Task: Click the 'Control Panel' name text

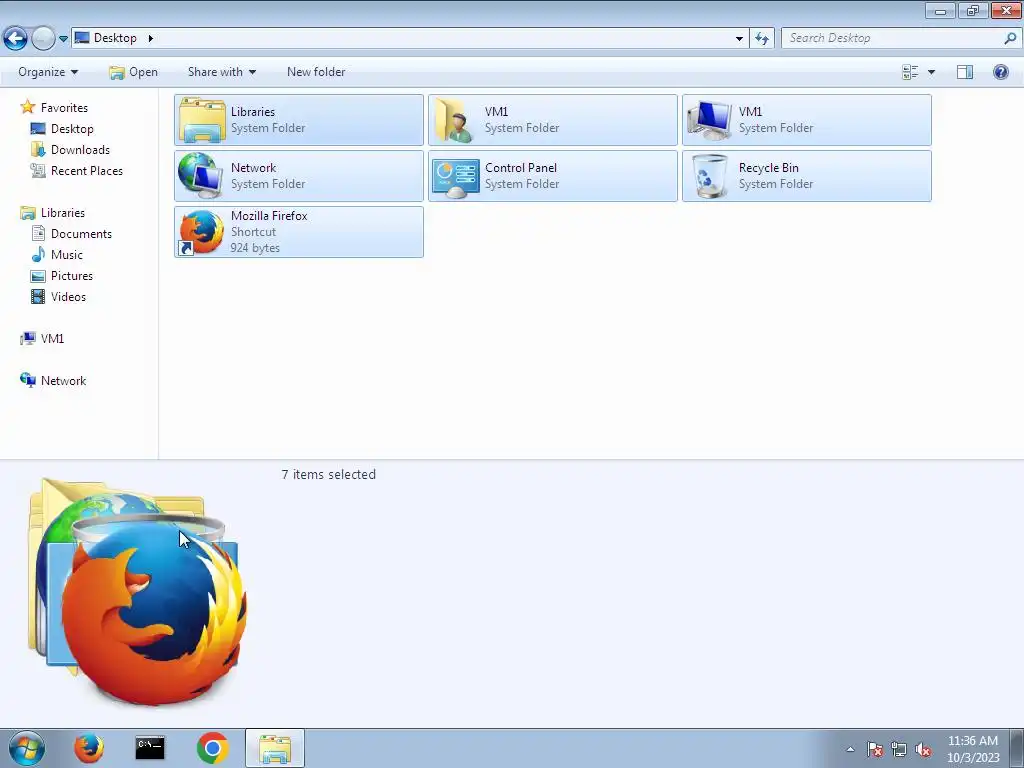Action: click(x=520, y=168)
